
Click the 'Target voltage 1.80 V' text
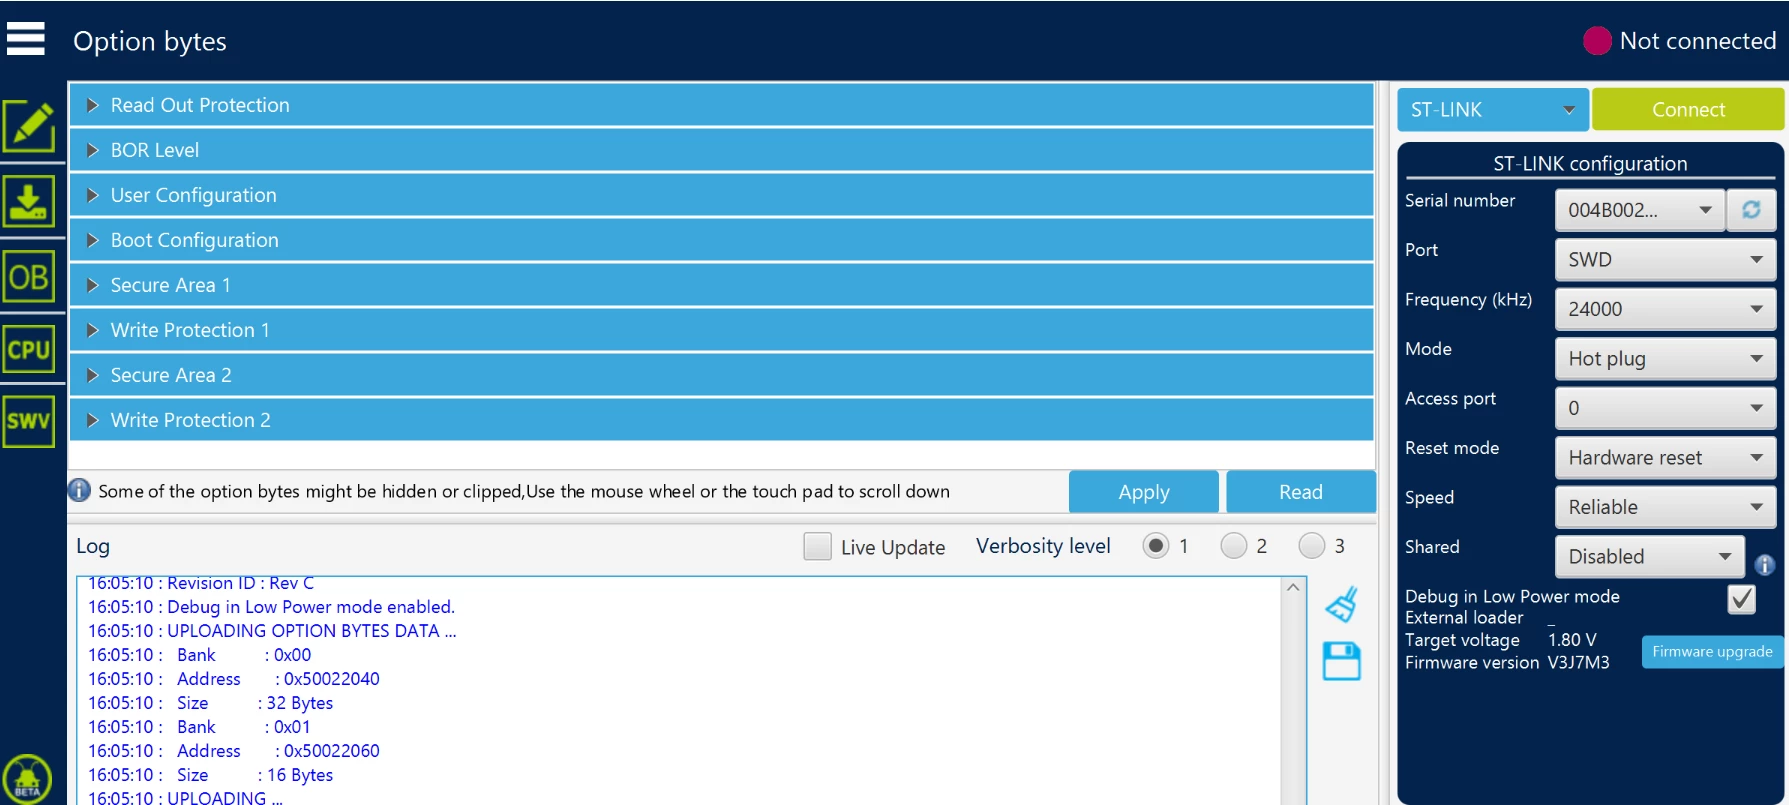pos(1501,640)
